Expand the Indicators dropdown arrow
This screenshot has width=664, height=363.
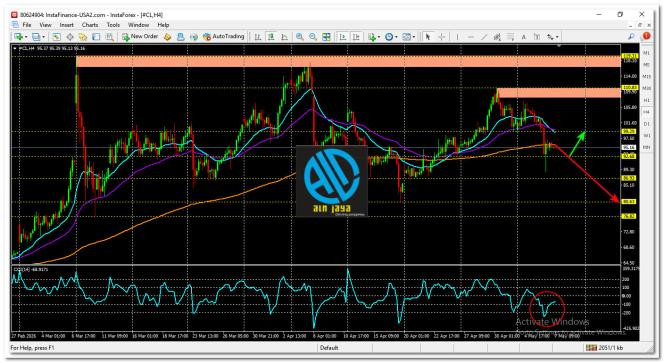click(379, 37)
